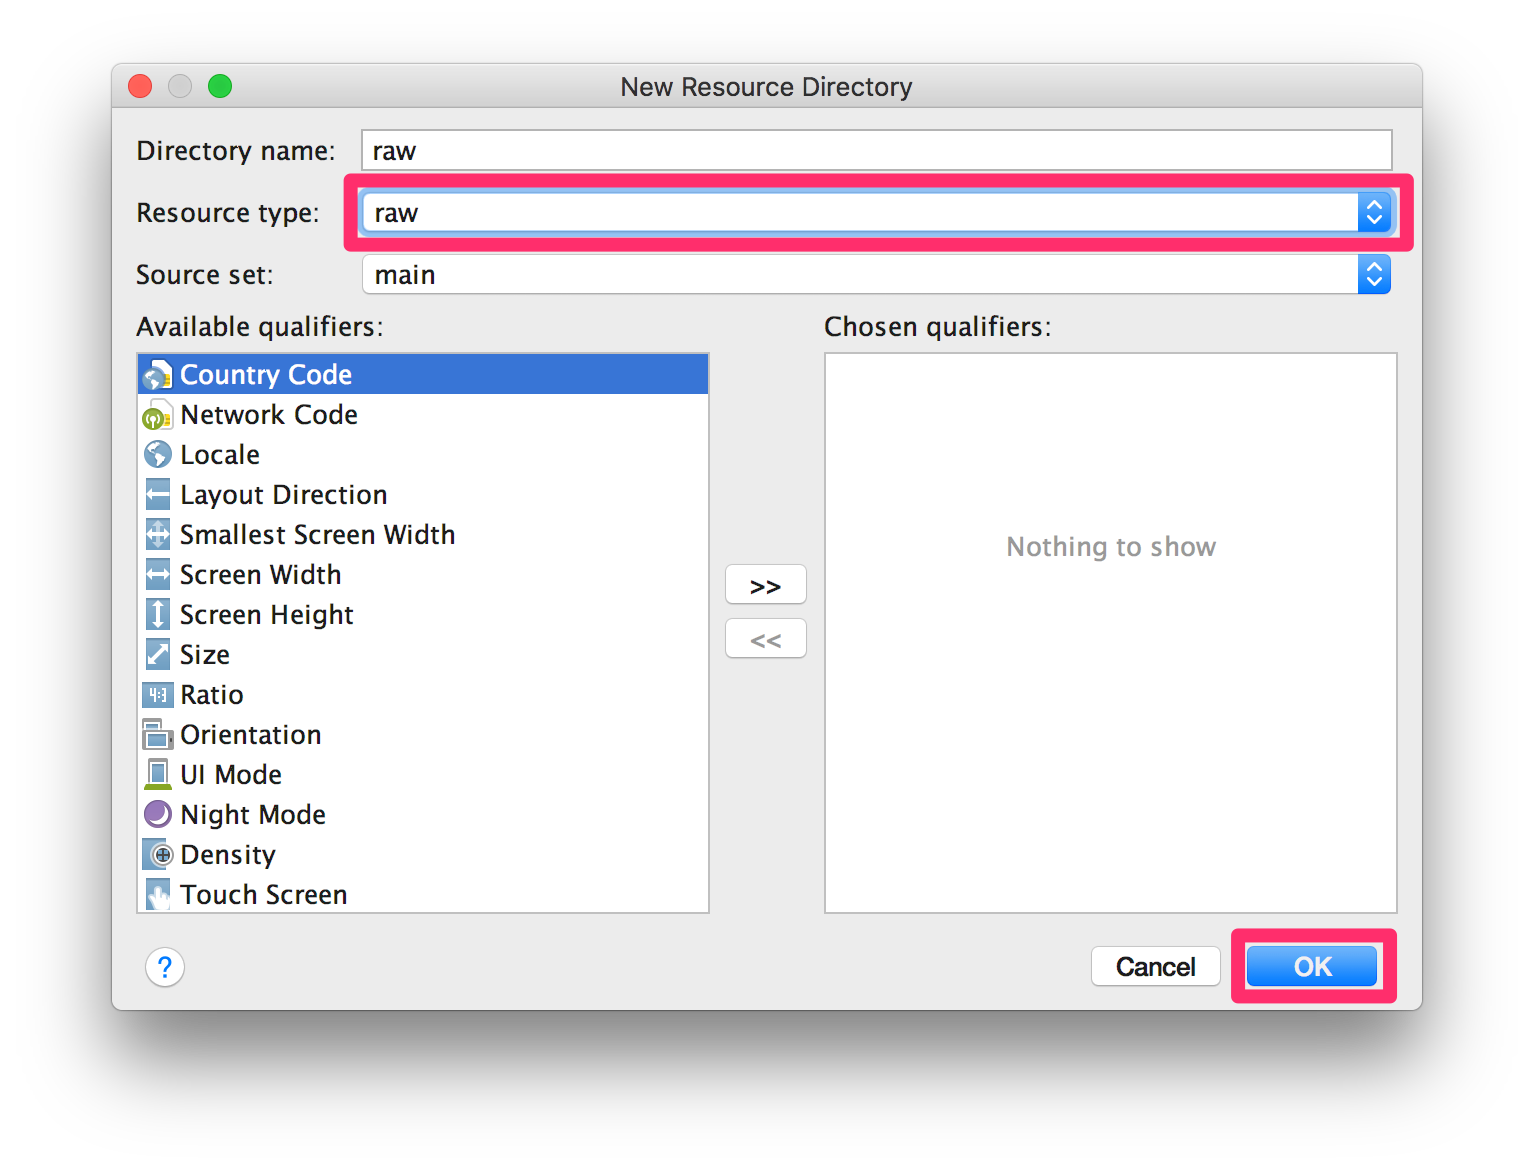Click the Density qualifier icon
Viewport: 1534px width, 1170px height.
157,854
